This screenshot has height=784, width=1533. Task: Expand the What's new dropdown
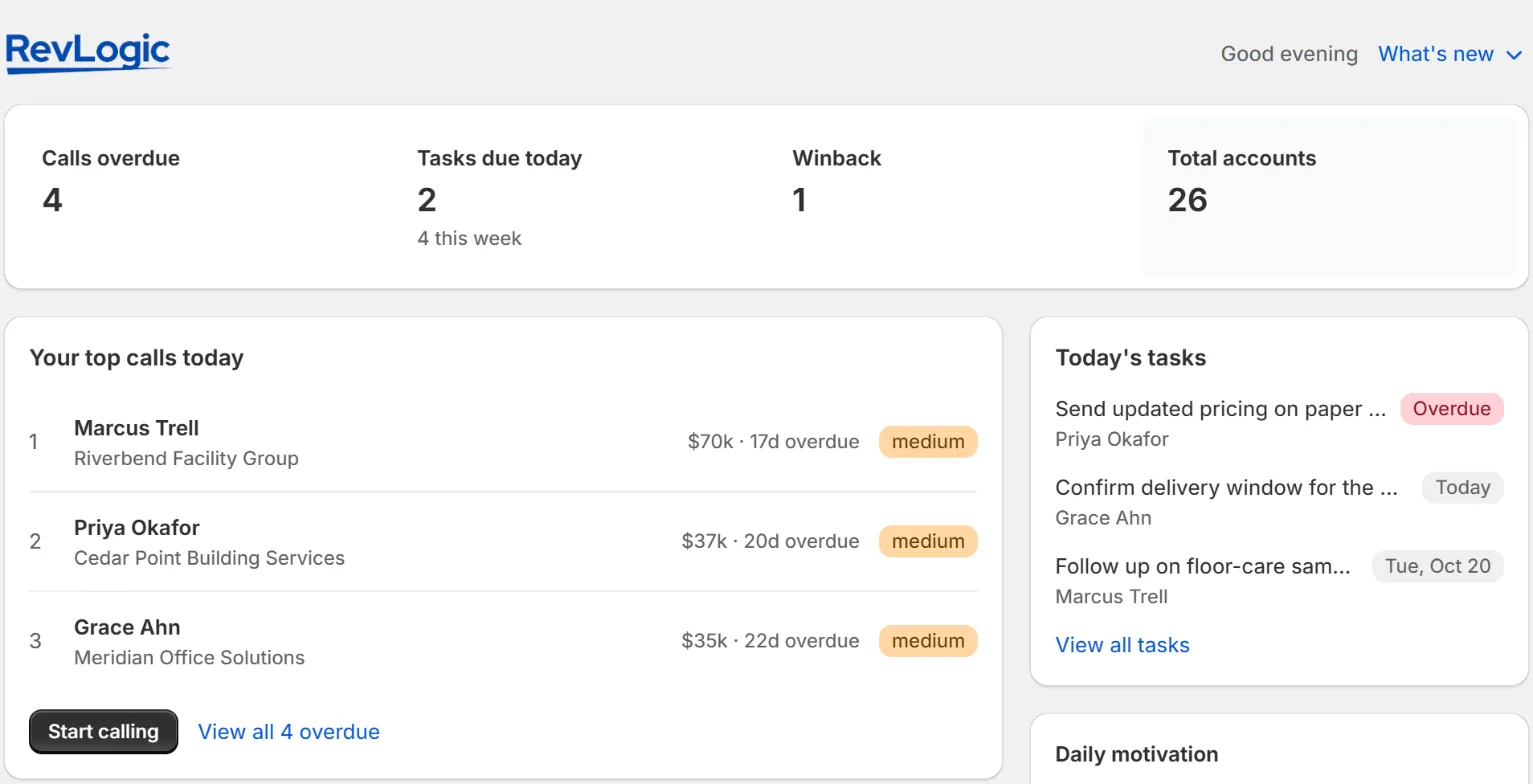[x=1450, y=54]
